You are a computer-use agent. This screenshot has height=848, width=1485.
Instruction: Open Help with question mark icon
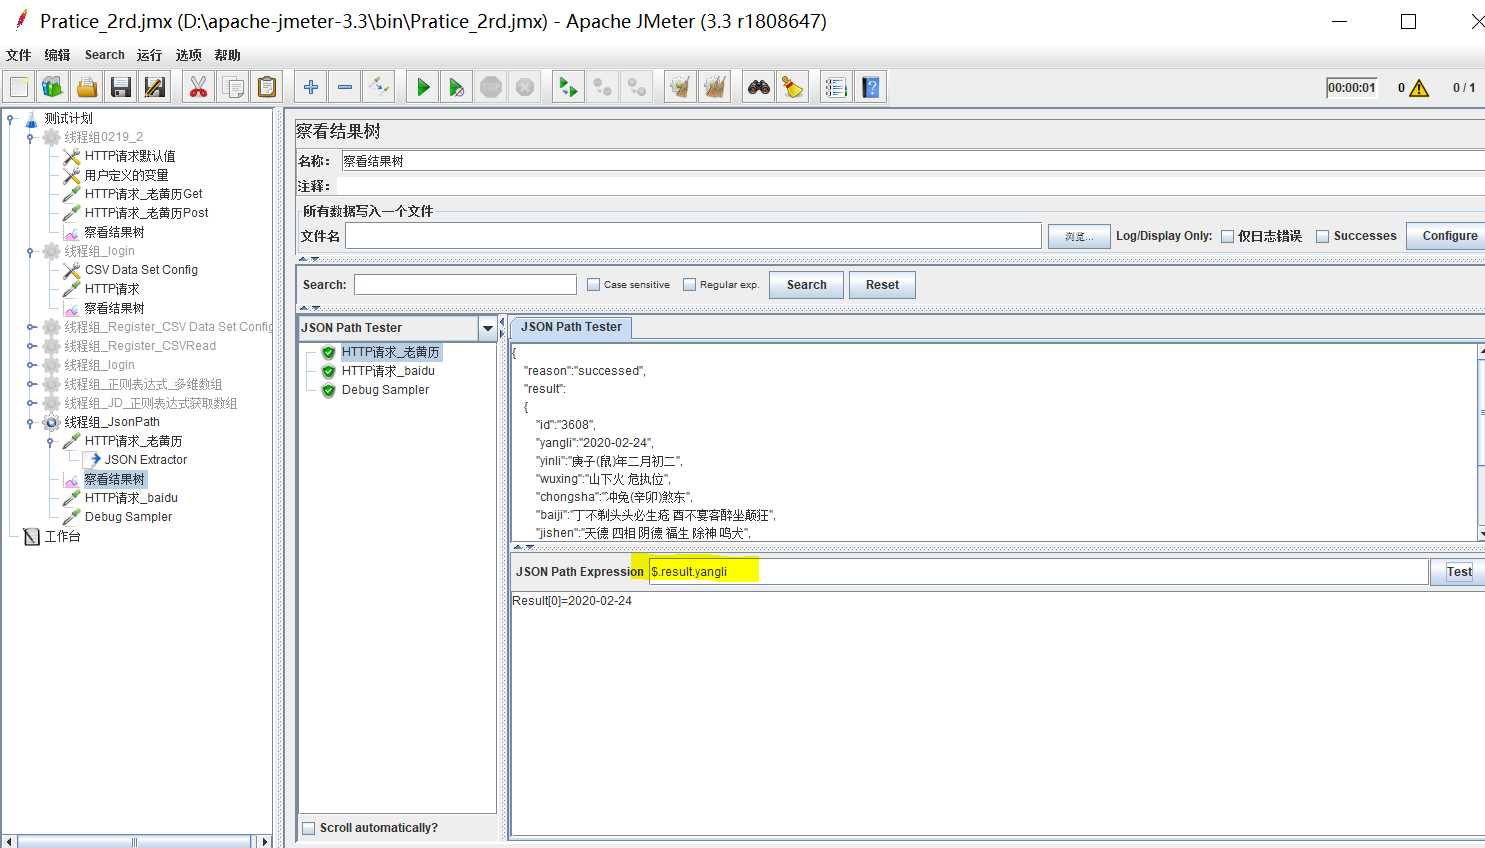[871, 88]
